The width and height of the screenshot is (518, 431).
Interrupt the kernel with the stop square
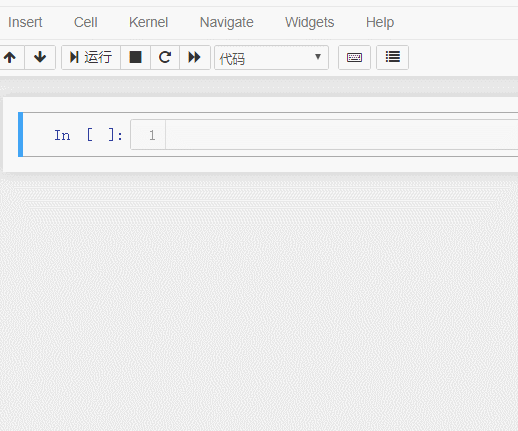pyautogui.click(x=135, y=57)
